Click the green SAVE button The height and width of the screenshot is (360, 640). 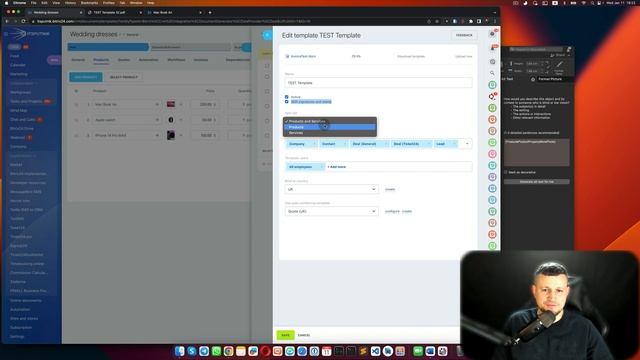(285, 335)
